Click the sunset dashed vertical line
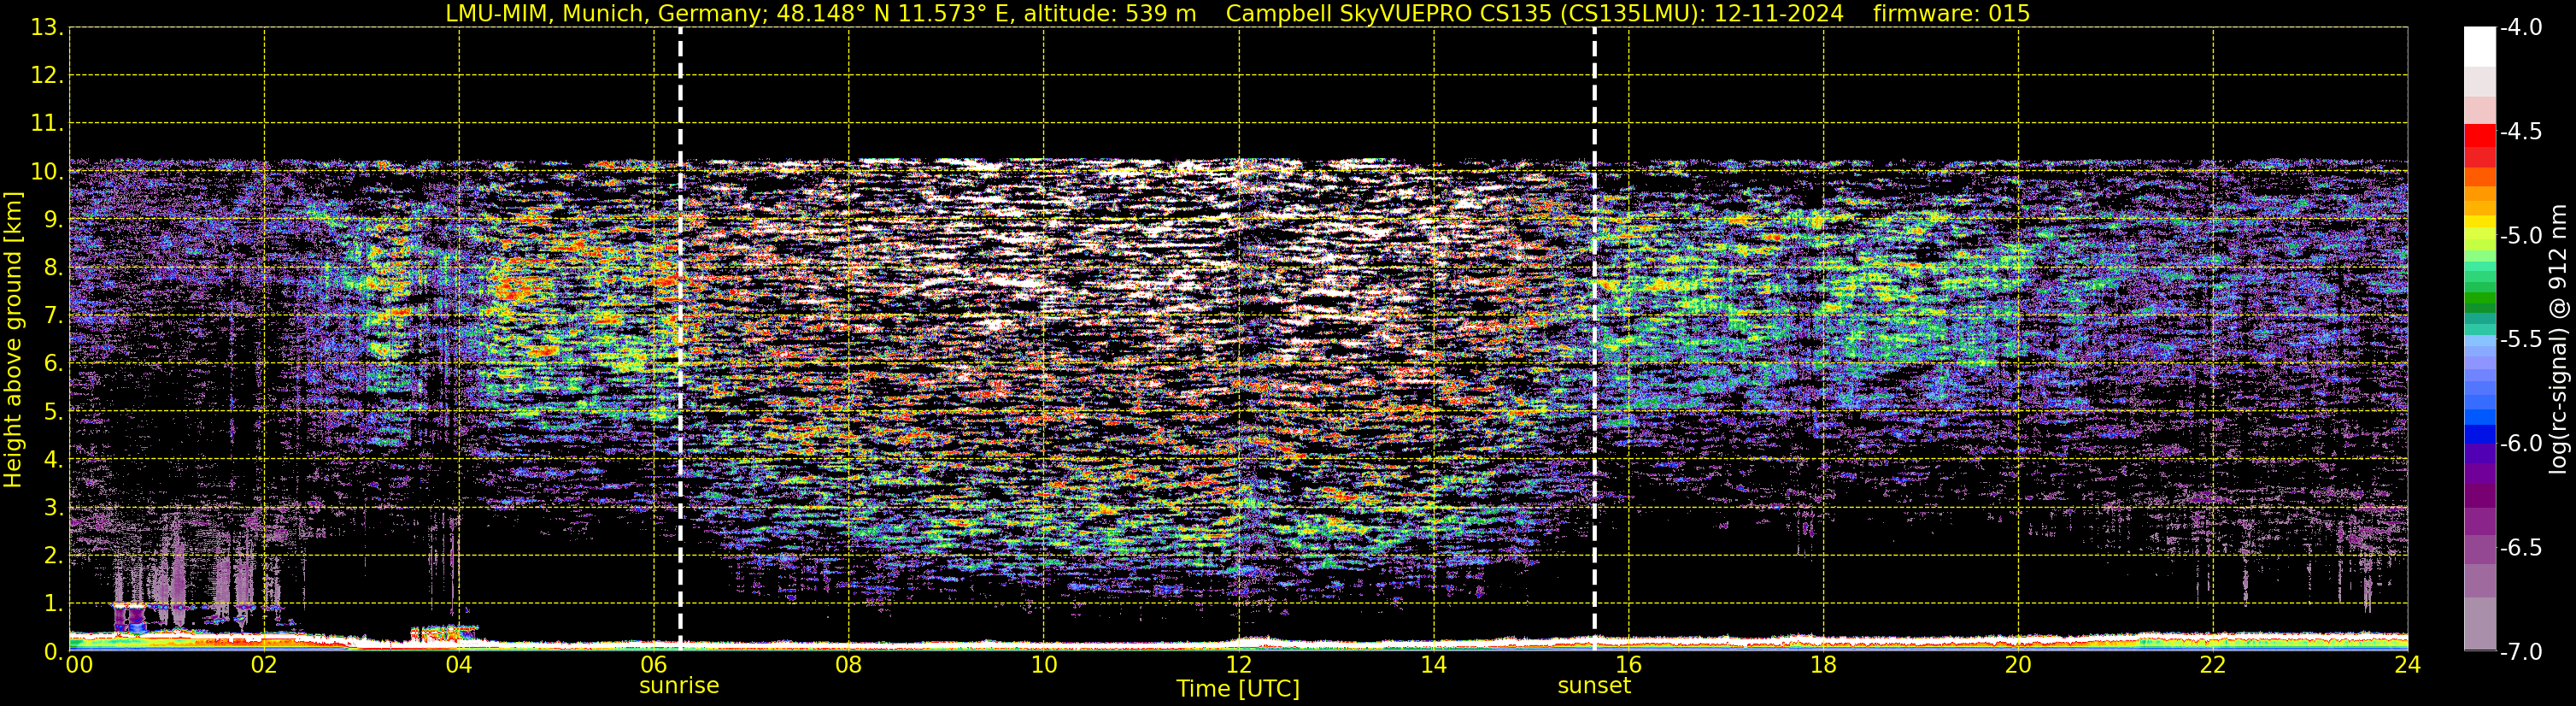 pos(1594,339)
